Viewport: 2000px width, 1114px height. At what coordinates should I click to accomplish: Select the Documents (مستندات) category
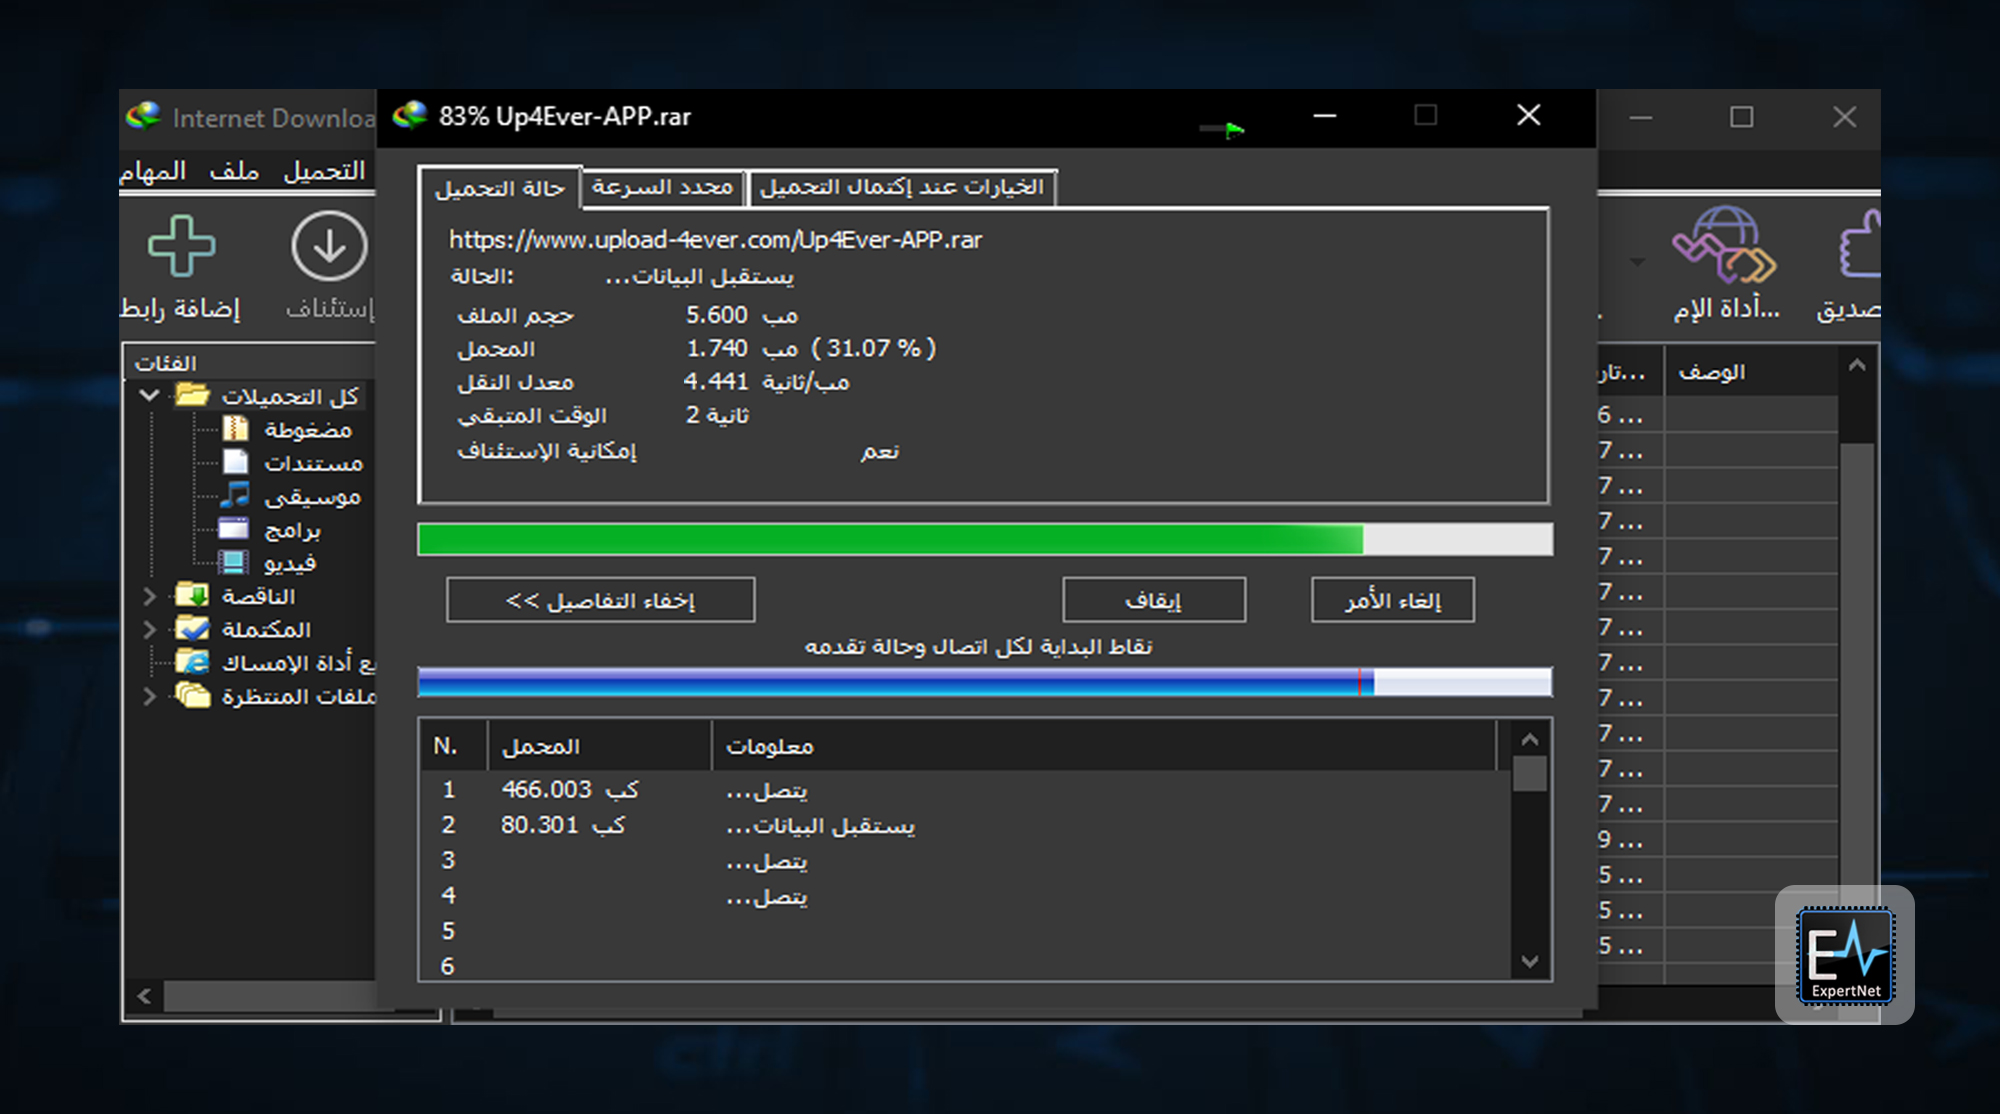[312, 464]
